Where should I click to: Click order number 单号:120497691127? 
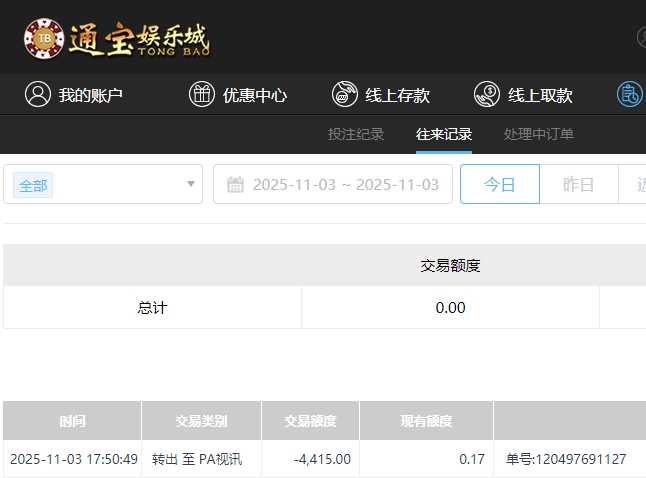click(x=566, y=459)
